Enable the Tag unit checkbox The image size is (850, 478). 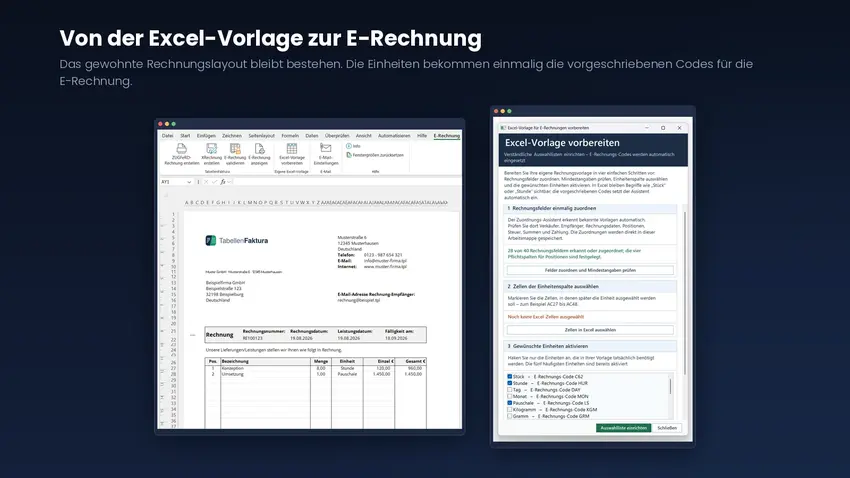(510, 390)
